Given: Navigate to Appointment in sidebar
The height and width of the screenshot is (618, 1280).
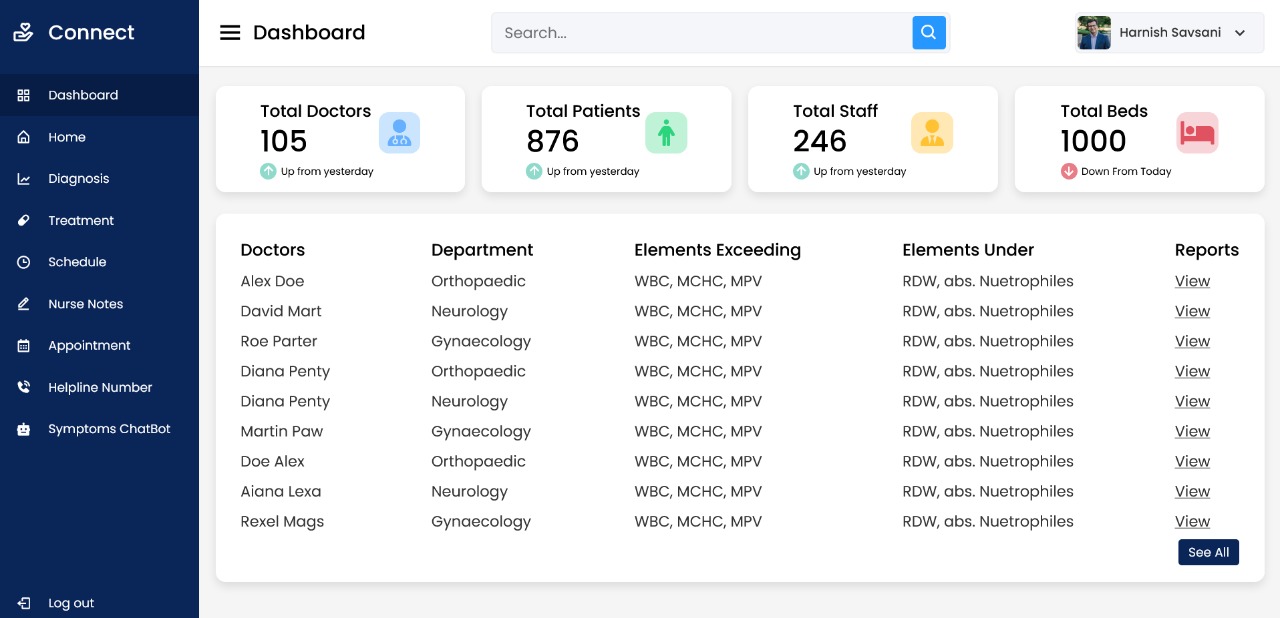Looking at the screenshot, I should pos(89,346).
